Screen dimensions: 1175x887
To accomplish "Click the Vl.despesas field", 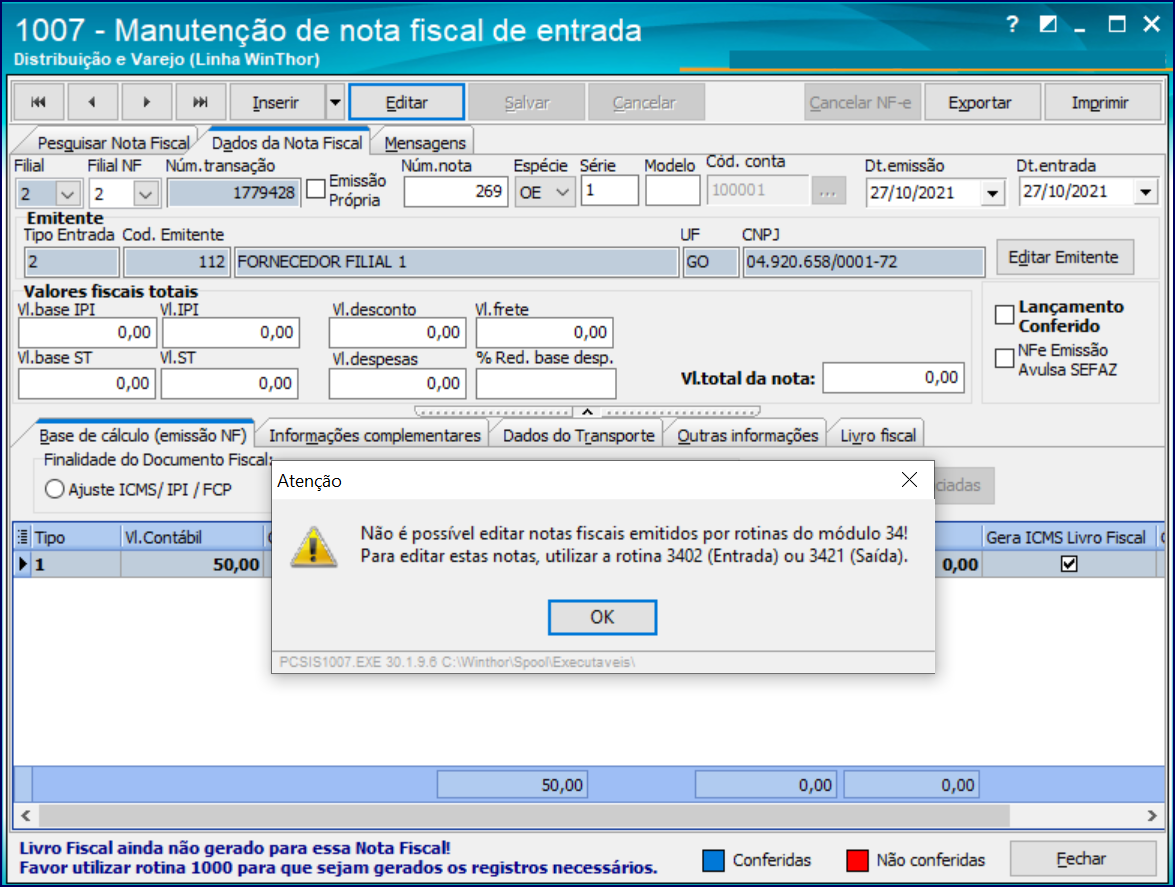I will 397,384.
